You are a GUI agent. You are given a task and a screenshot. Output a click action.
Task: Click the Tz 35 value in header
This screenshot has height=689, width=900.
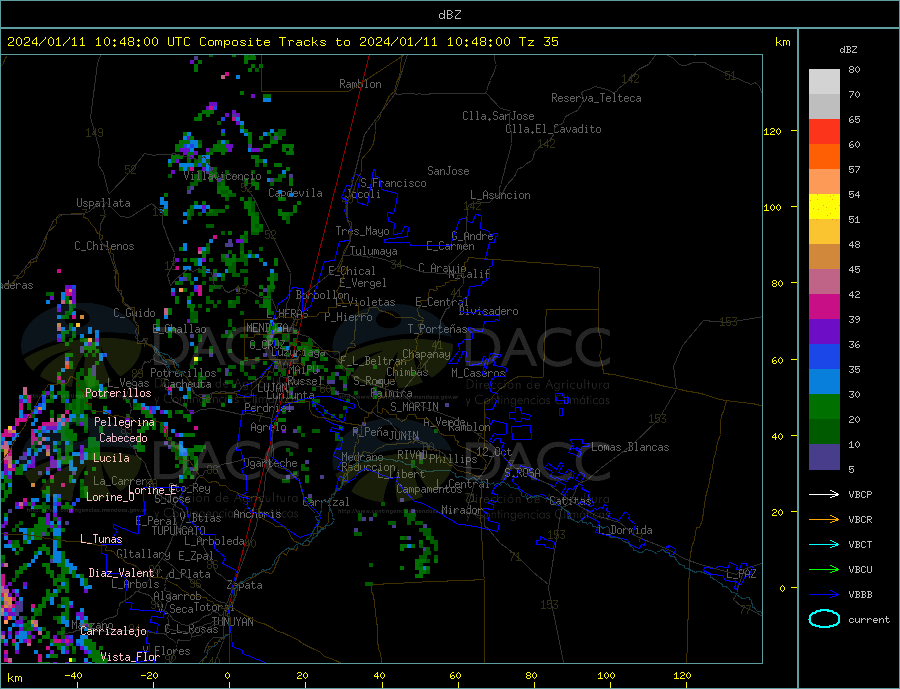[x=538, y=42]
